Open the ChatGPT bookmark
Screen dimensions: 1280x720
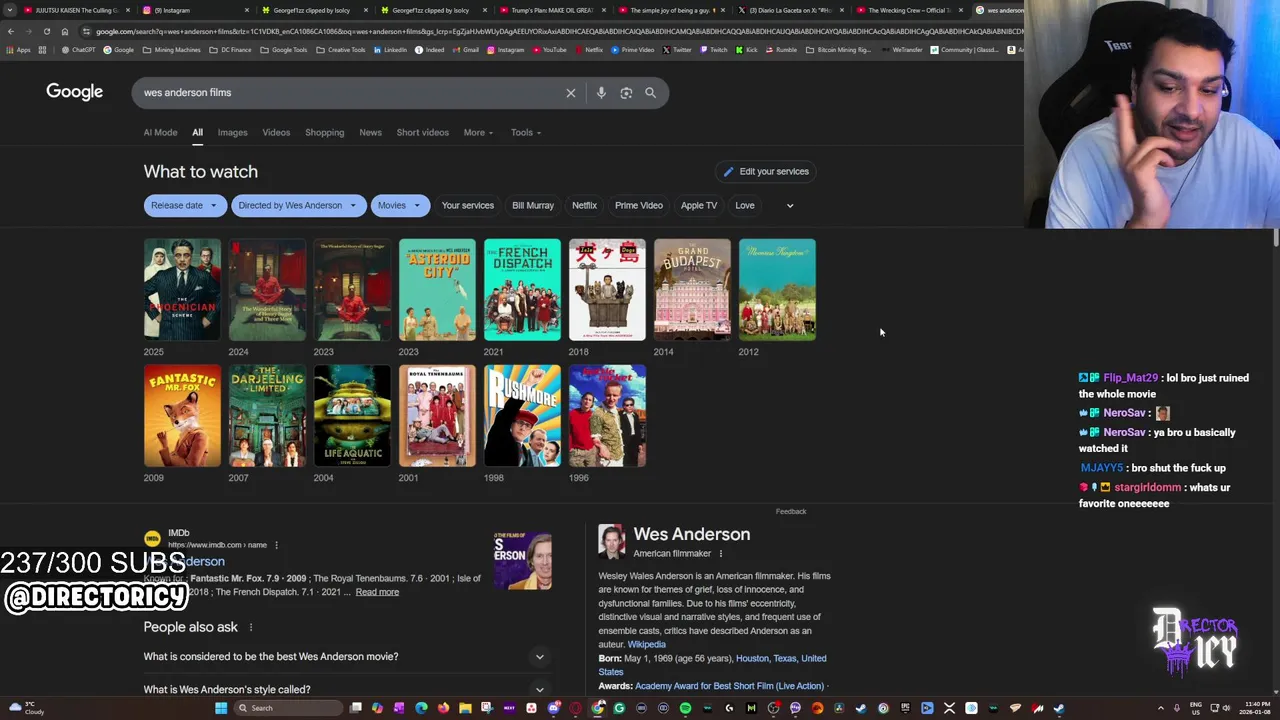pyautogui.click(x=79, y=50)
